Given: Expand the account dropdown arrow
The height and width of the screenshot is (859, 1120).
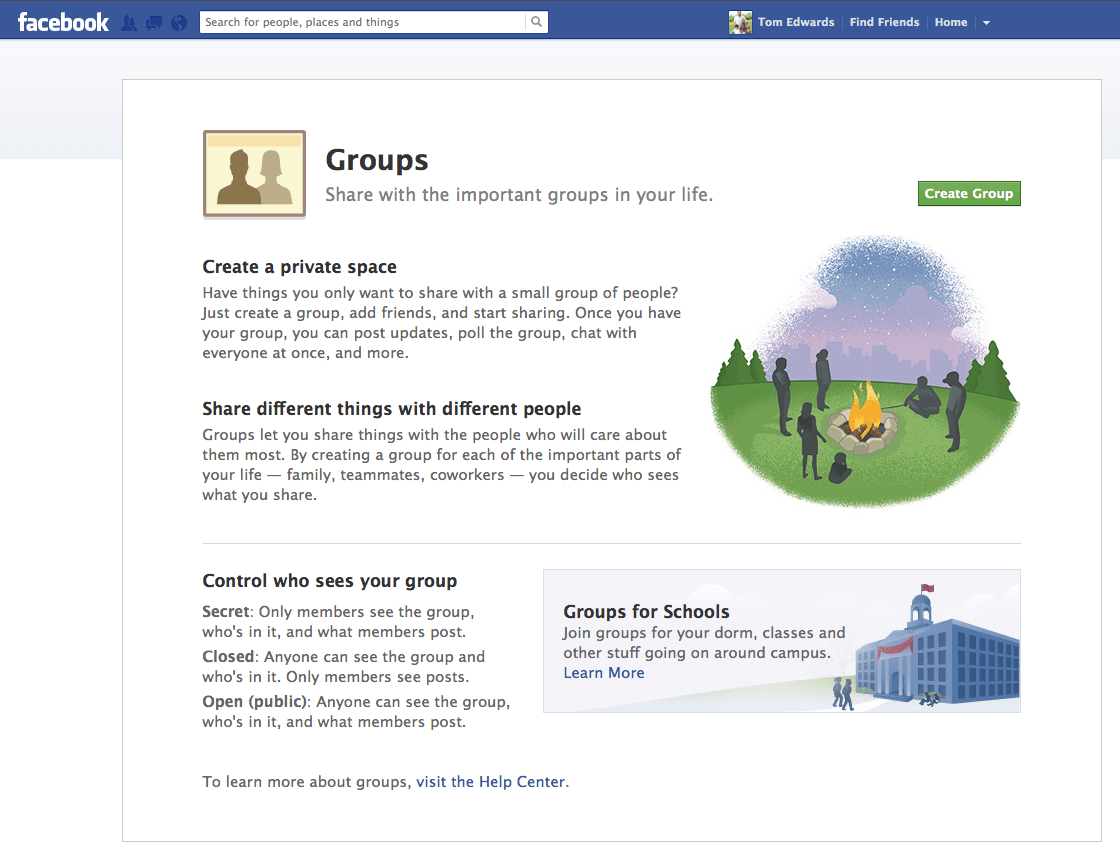Looking at the screenshot, I should tap(986, 23).
